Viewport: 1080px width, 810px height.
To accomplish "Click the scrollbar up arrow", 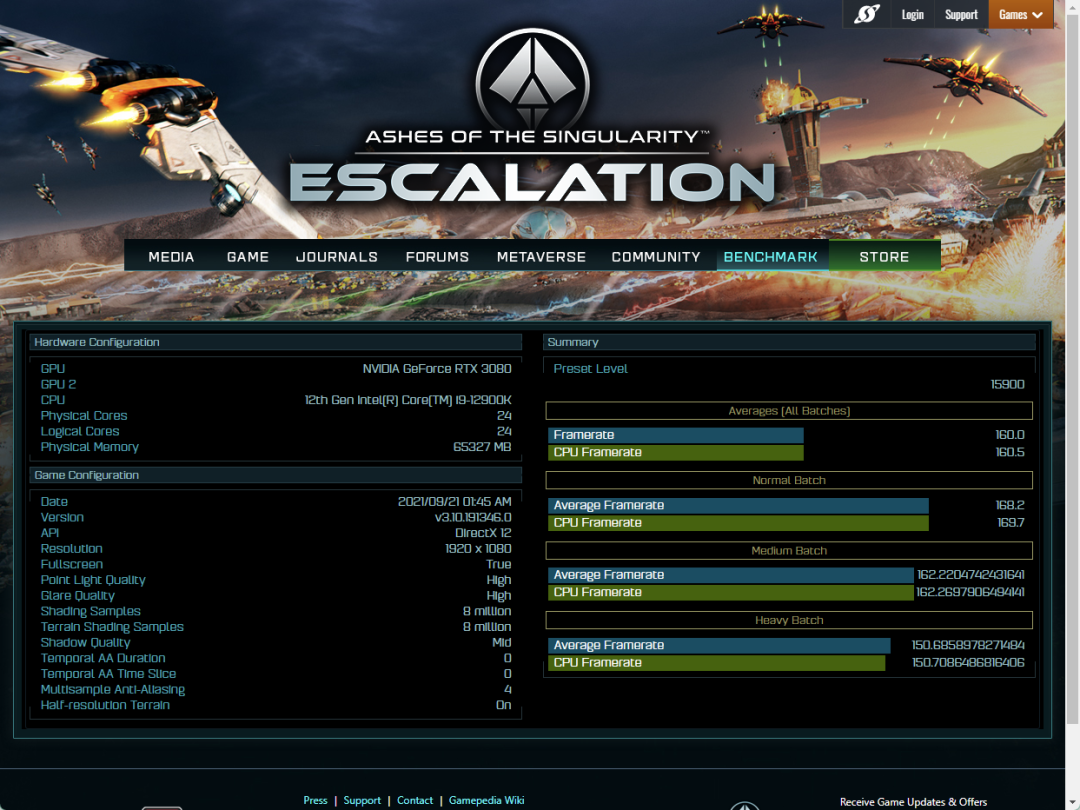I will (1071, 7).
